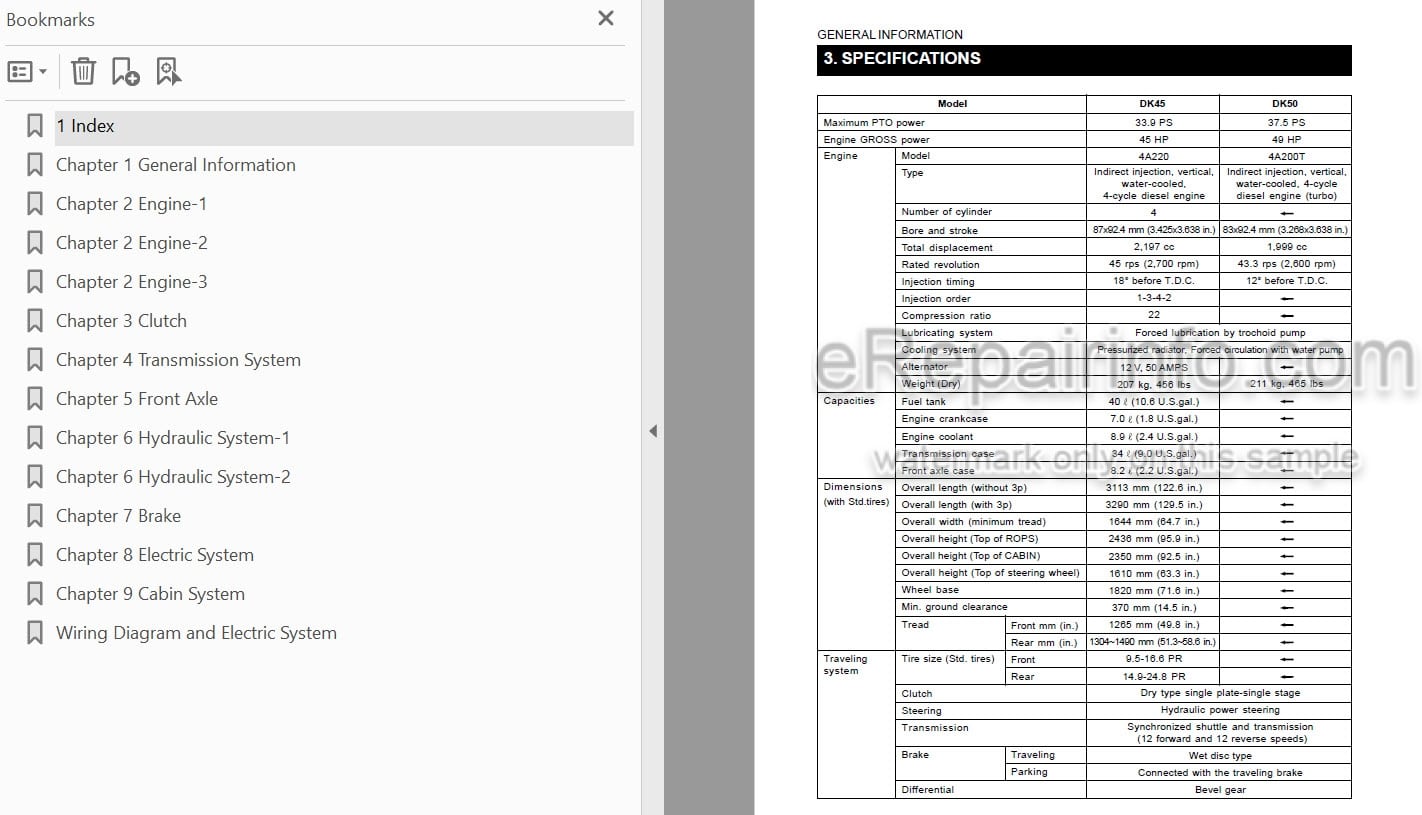Click the 'Wheel base' row label
This screenshot has height=815, width=1422.
[x=930, y=590]
